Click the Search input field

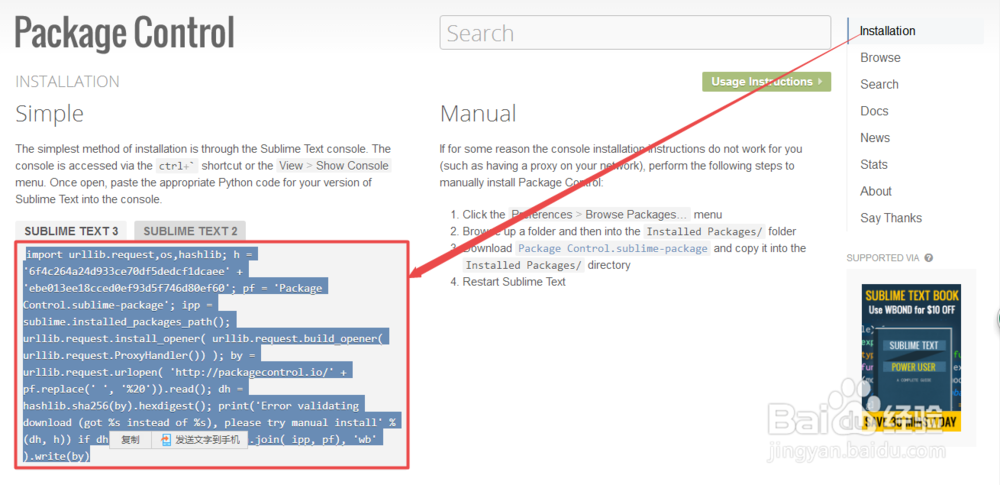[x=635, y=33]
